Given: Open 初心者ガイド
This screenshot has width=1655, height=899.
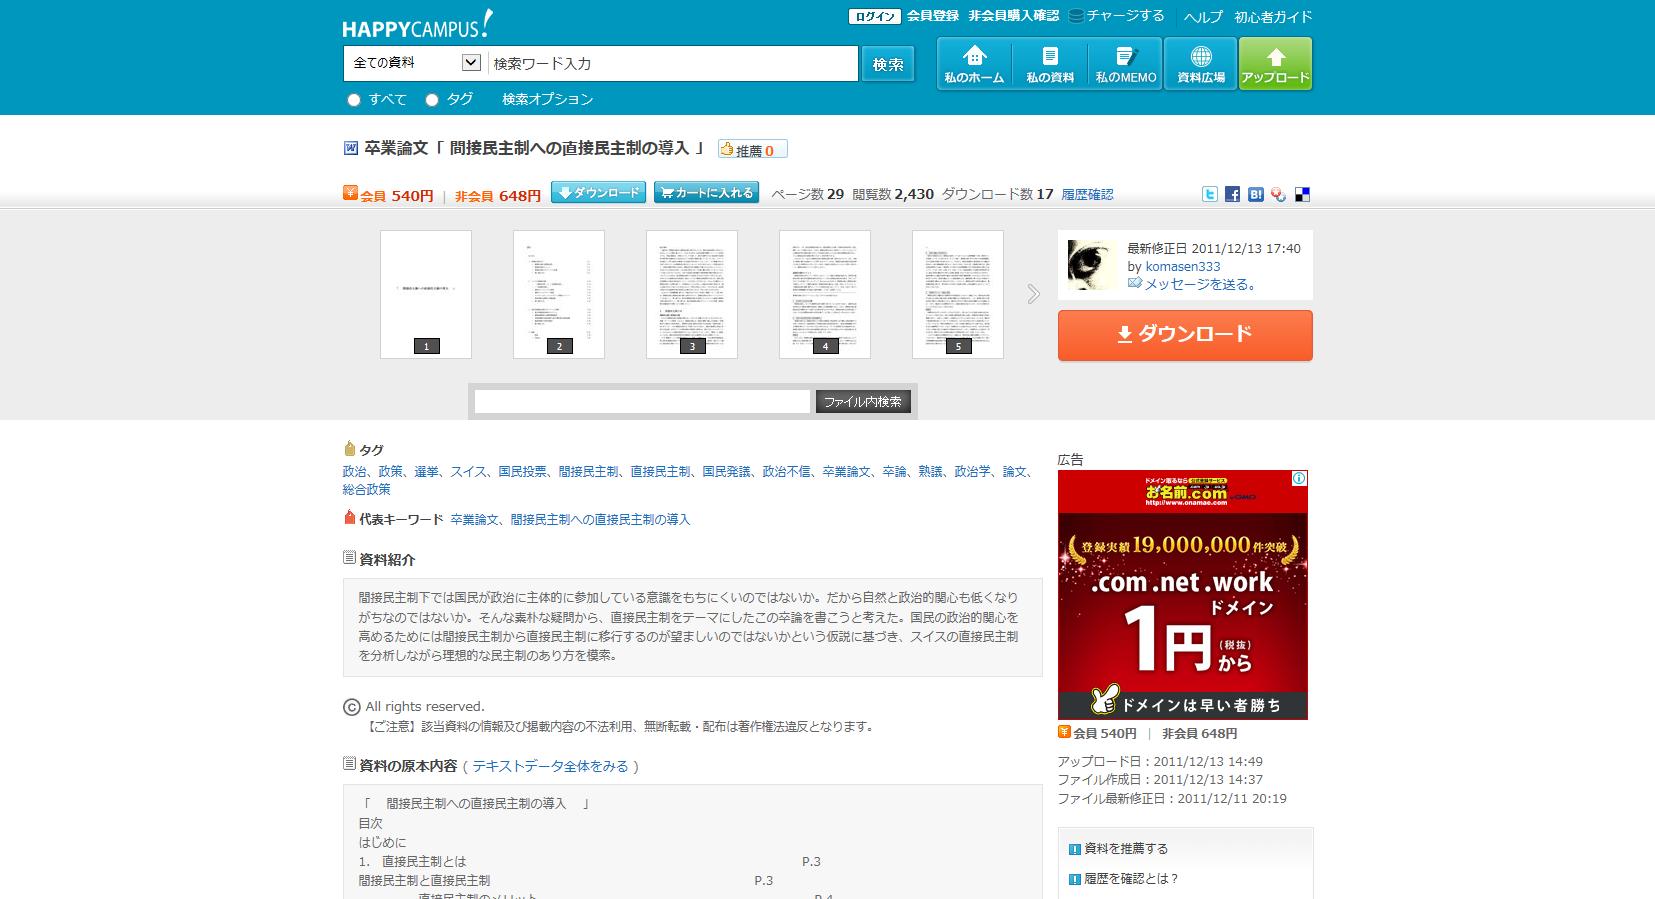Looking at the screenshot, I should click(1273, 17).
